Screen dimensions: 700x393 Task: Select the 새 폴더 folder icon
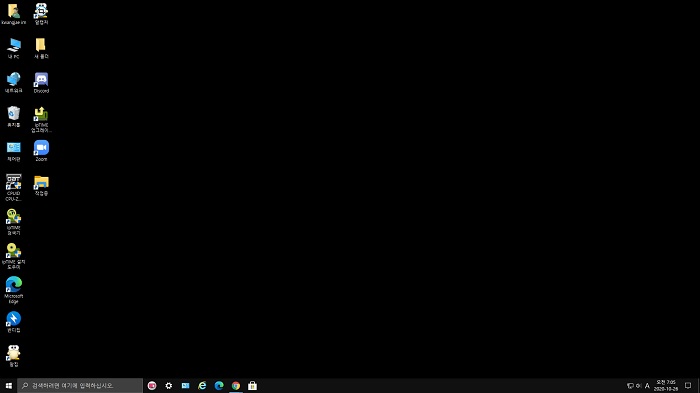(x=41, y=48)
